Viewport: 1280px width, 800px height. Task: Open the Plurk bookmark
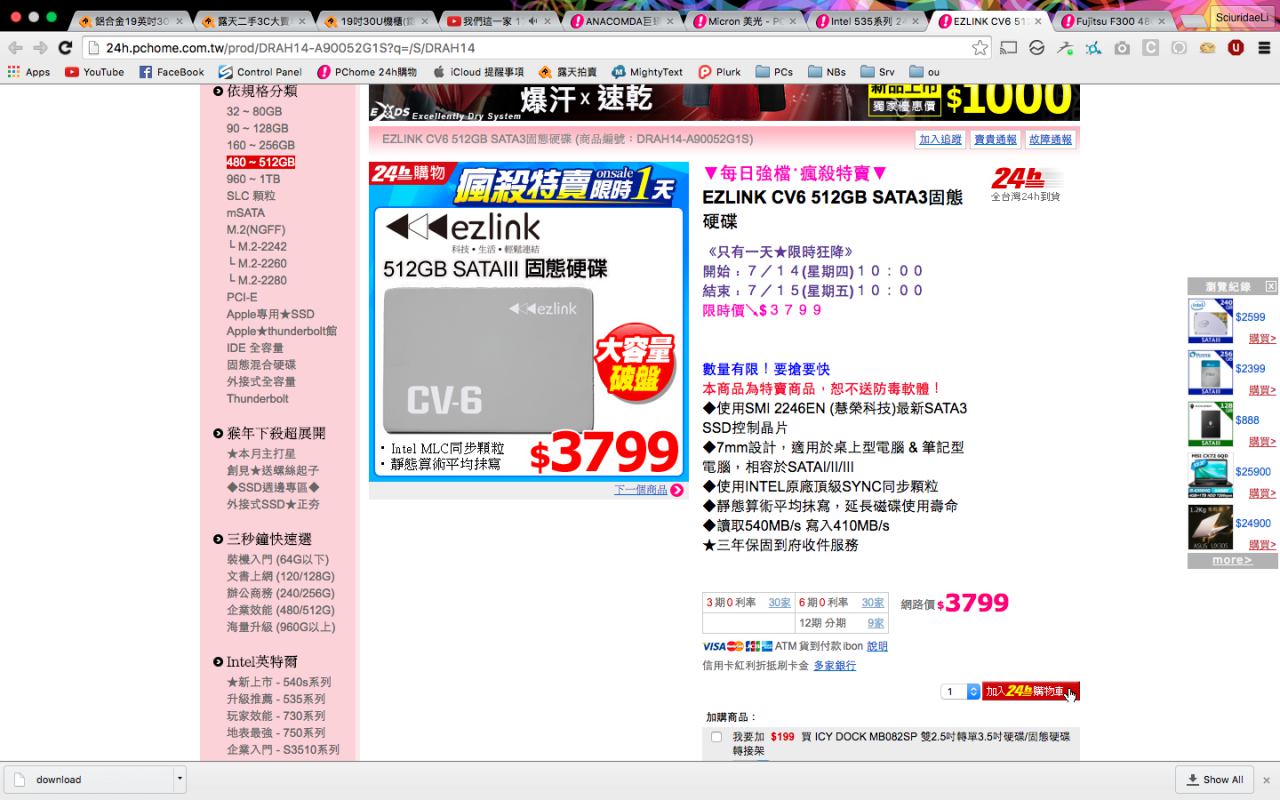pos(719,72)
